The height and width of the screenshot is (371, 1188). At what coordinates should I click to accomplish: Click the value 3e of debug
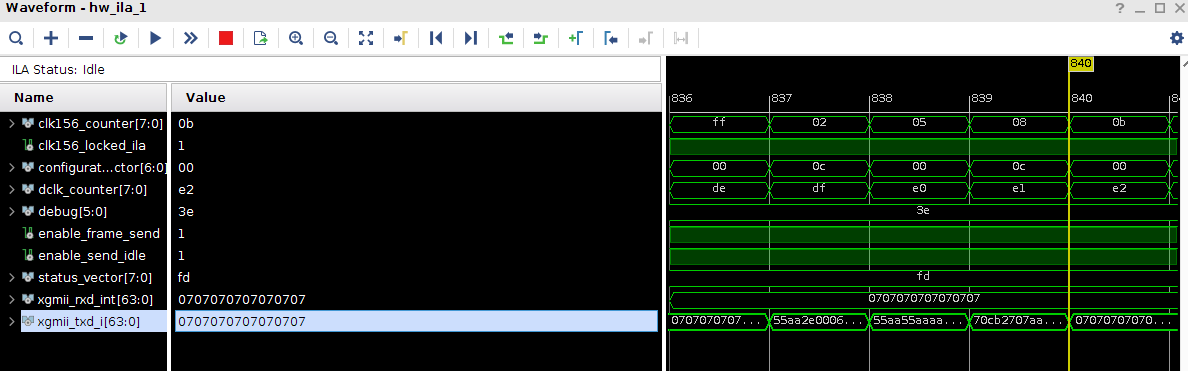coord(186,211)
